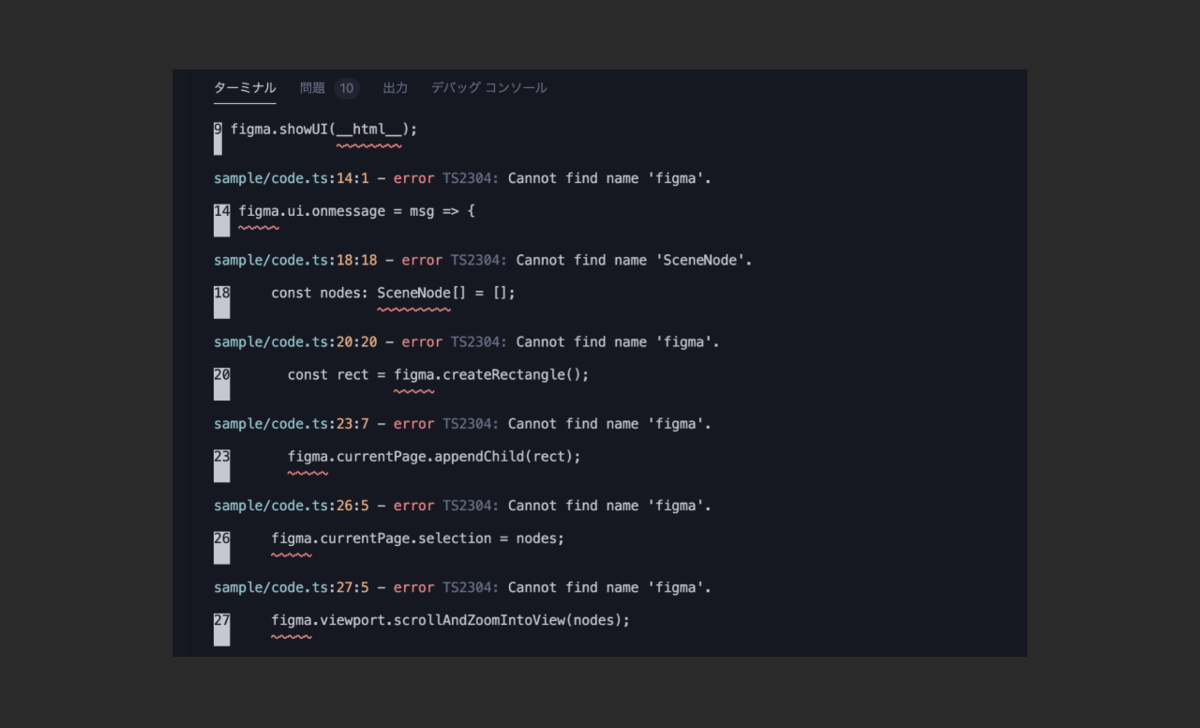Open the sample/code.ts:26:5 file link
Image resolution: width=1200 pixels, height=728 pixels.
pos(292,506)
